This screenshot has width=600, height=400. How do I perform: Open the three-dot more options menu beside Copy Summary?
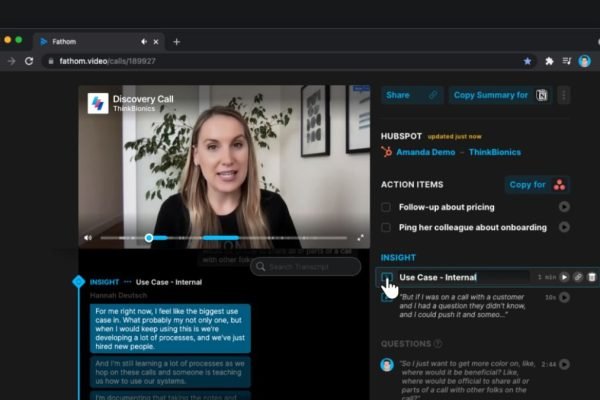coord(564,95)
